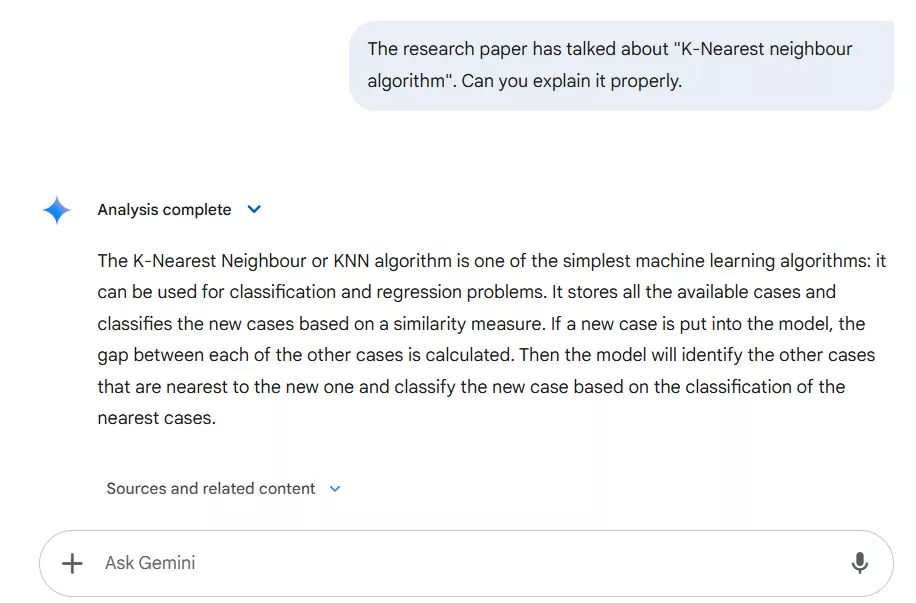Image resolution: width=916 pixels, height=603 pixels.
Task: Click response line starting "classifies the new cases"
Action: click(481, 324)
